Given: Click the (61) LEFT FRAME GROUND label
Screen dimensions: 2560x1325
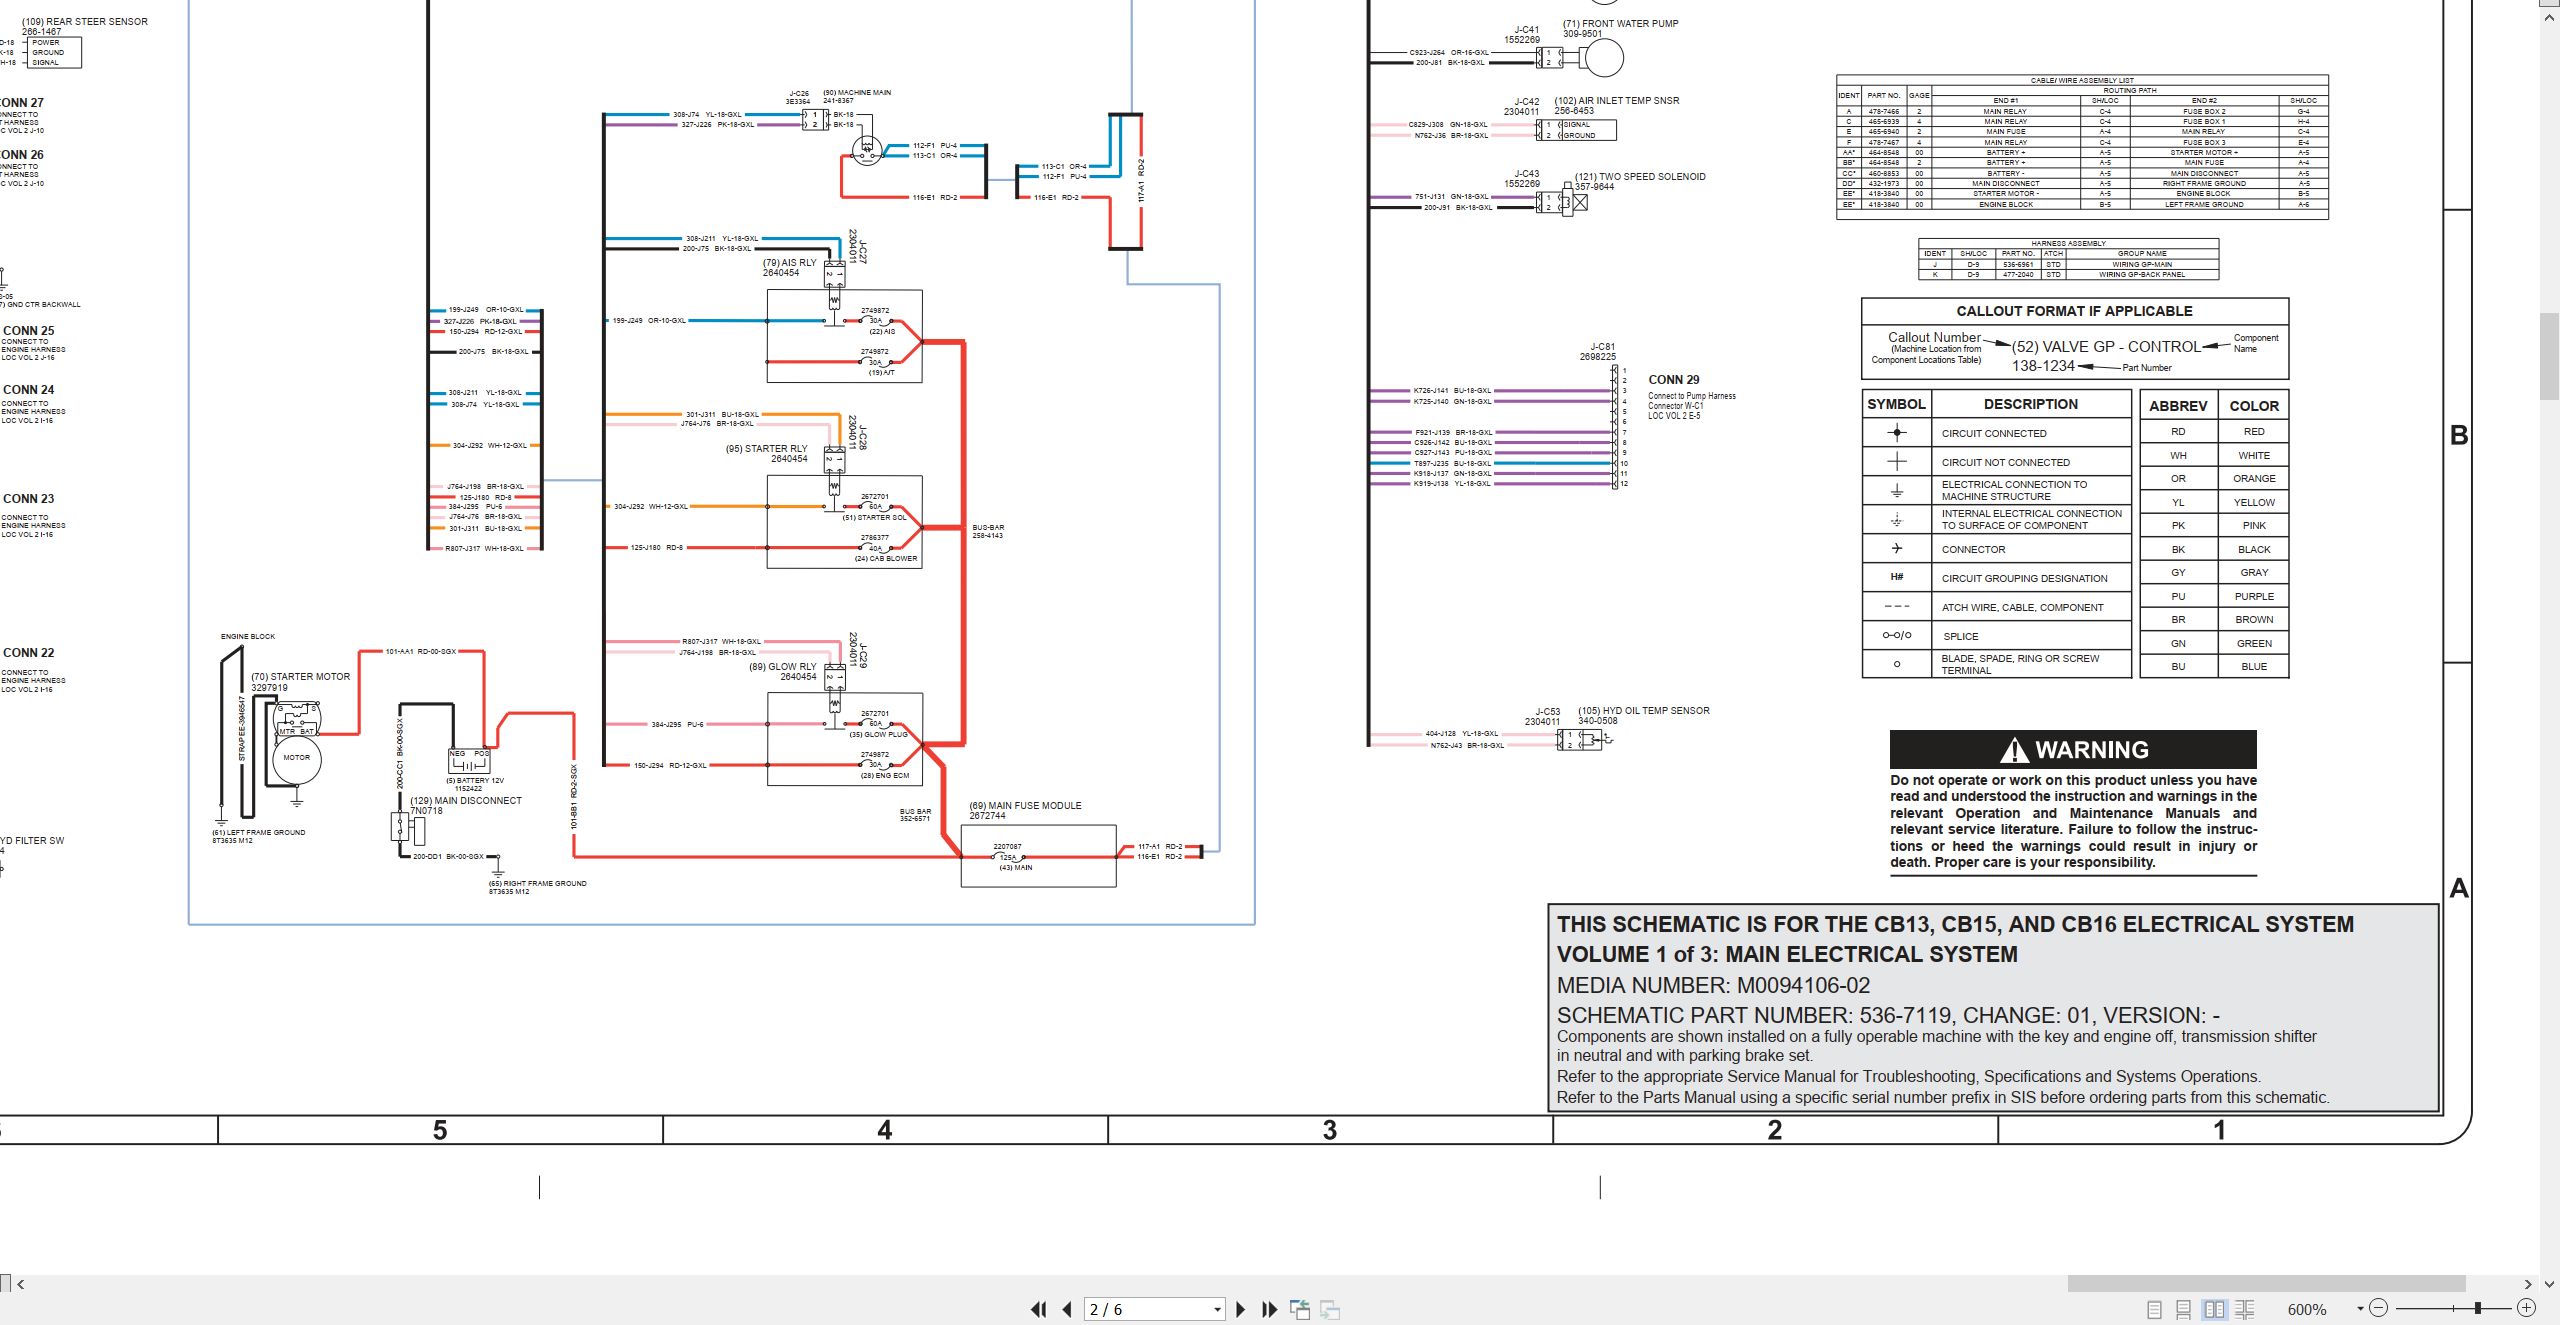Looking at the screenshot, I should (x=259, y=833).
